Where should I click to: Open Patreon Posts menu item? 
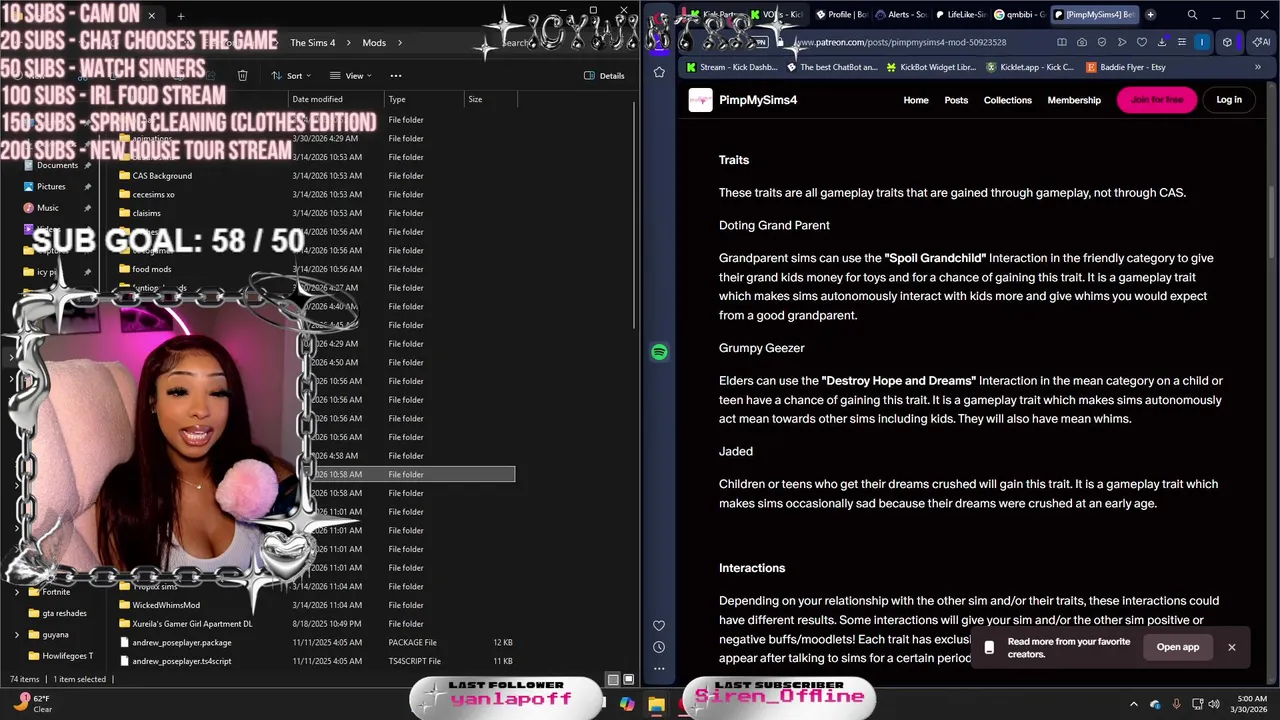pyautogui.click(x=956, y=100)
